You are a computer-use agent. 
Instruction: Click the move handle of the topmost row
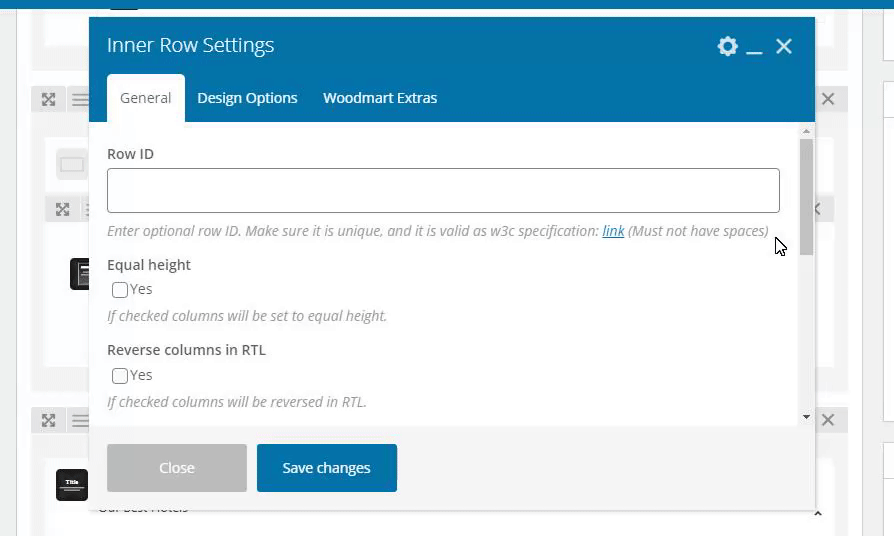coord(48,99)
